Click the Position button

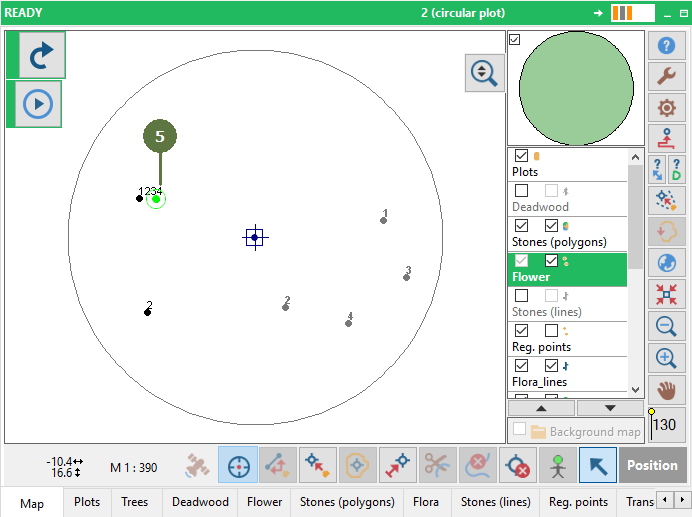pos(652,465)
